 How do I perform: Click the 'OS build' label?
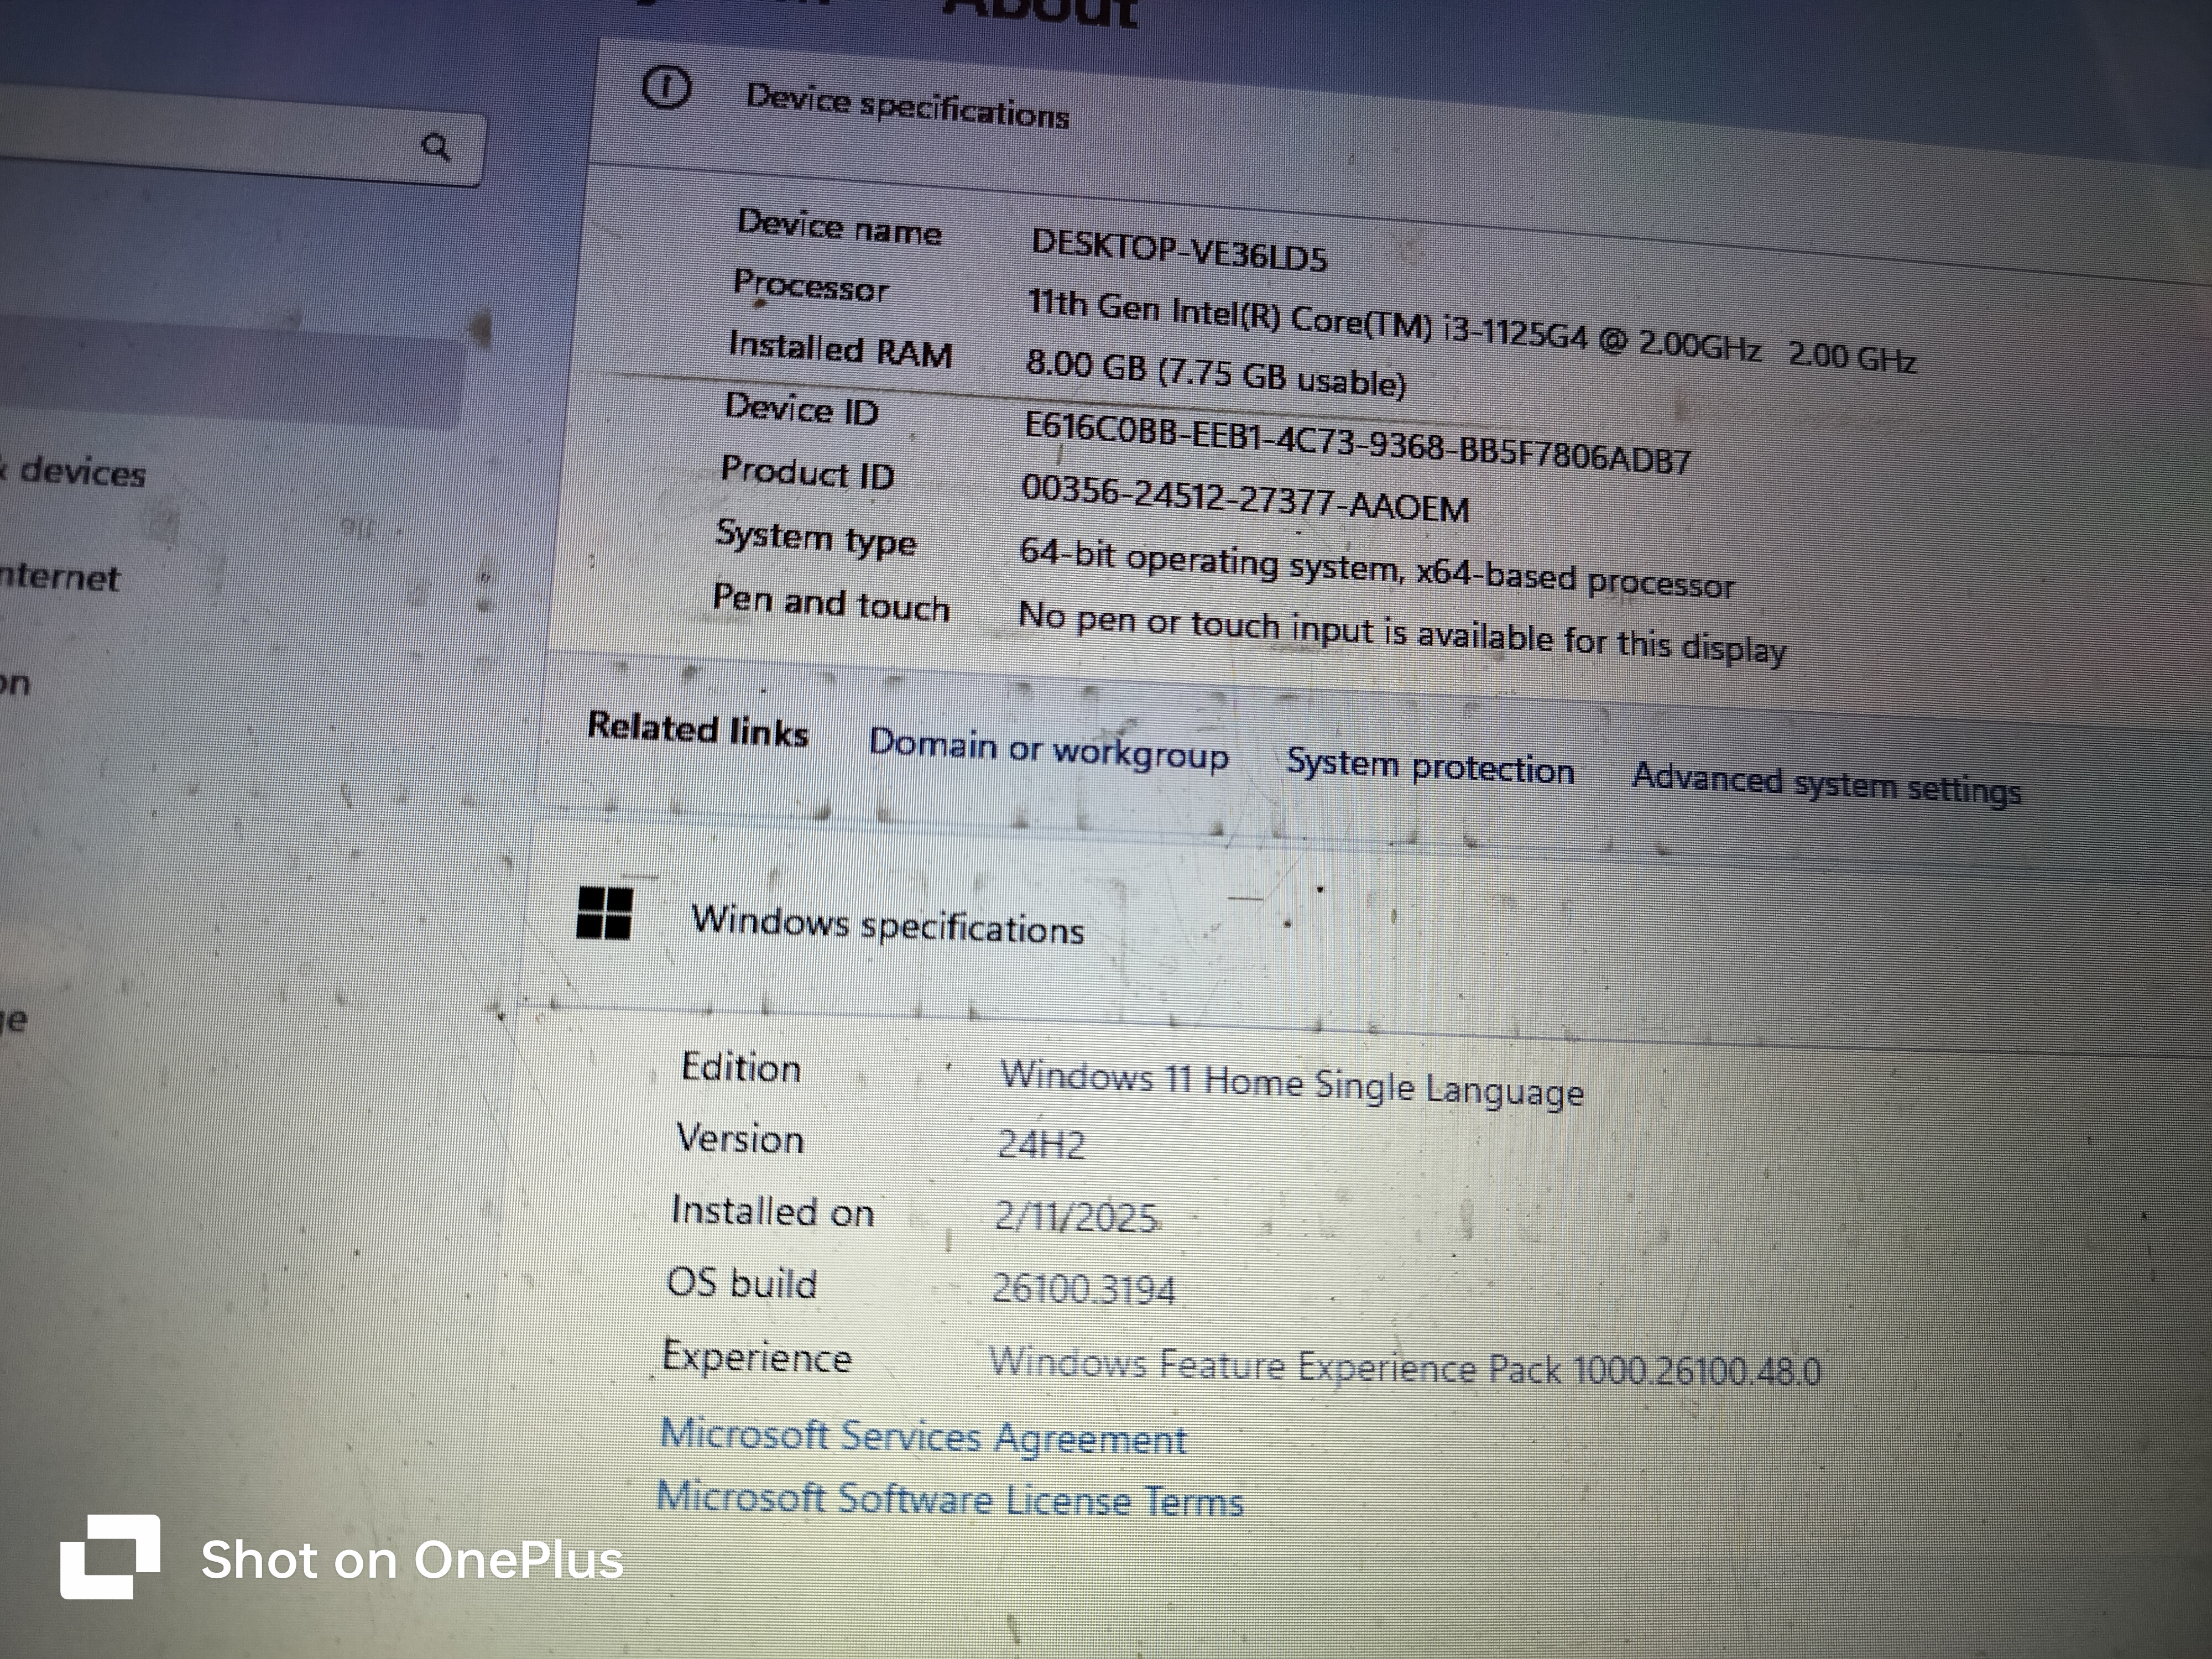coord(741,1283)
